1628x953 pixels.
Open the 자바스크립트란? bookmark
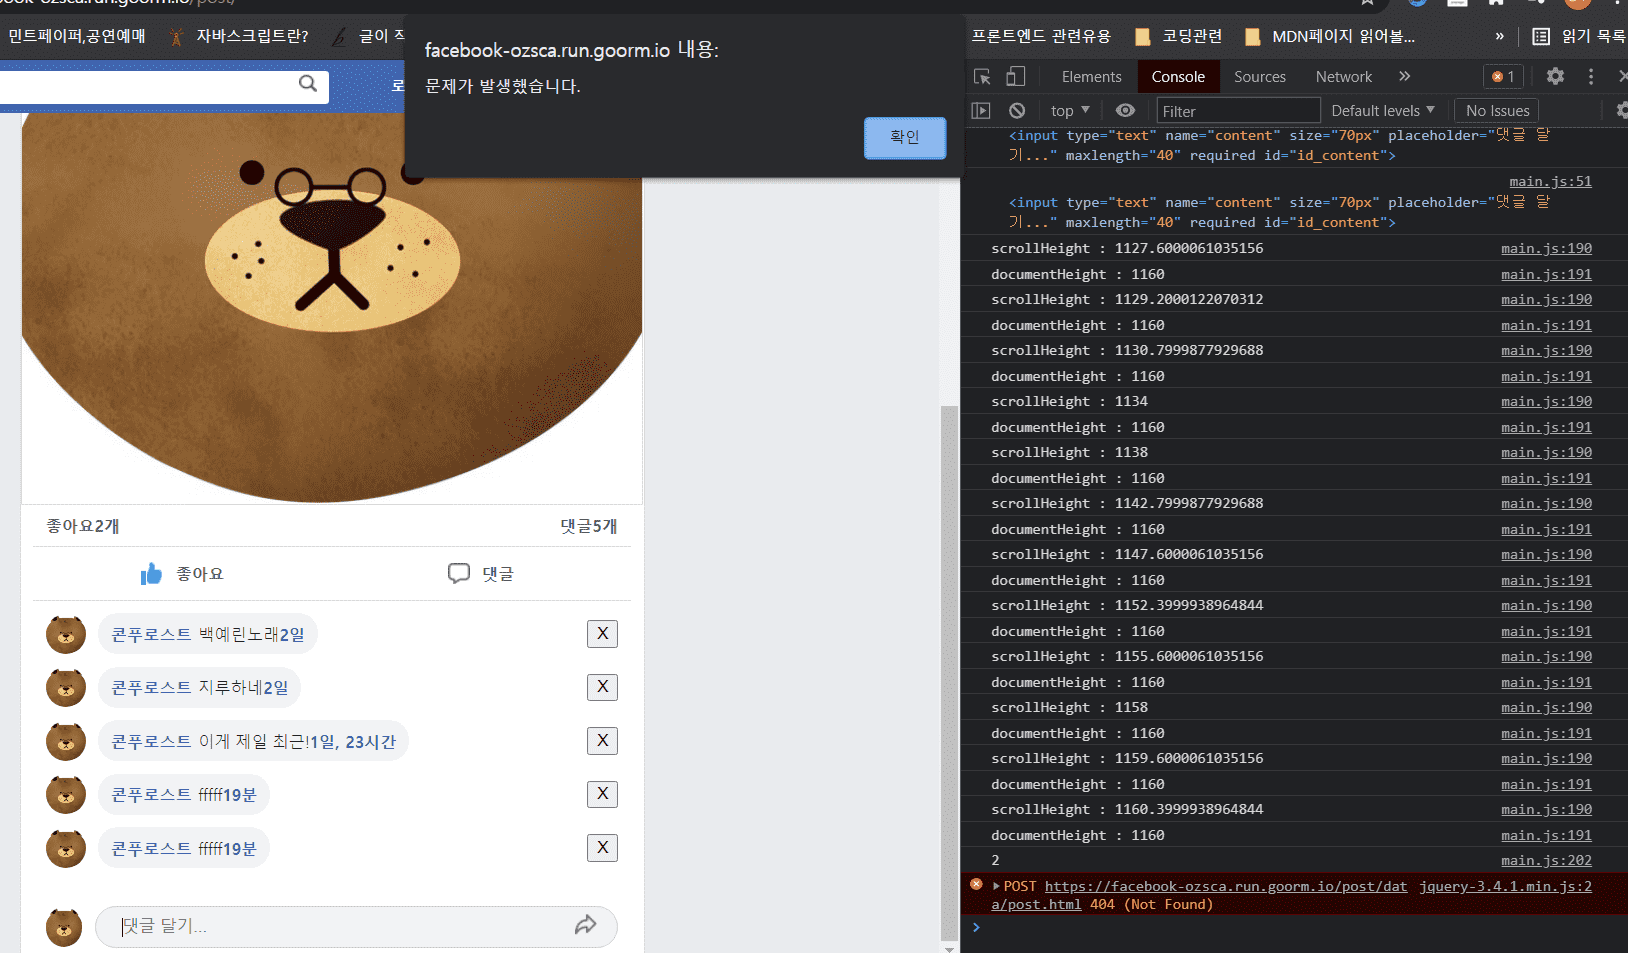pos(240,37)
